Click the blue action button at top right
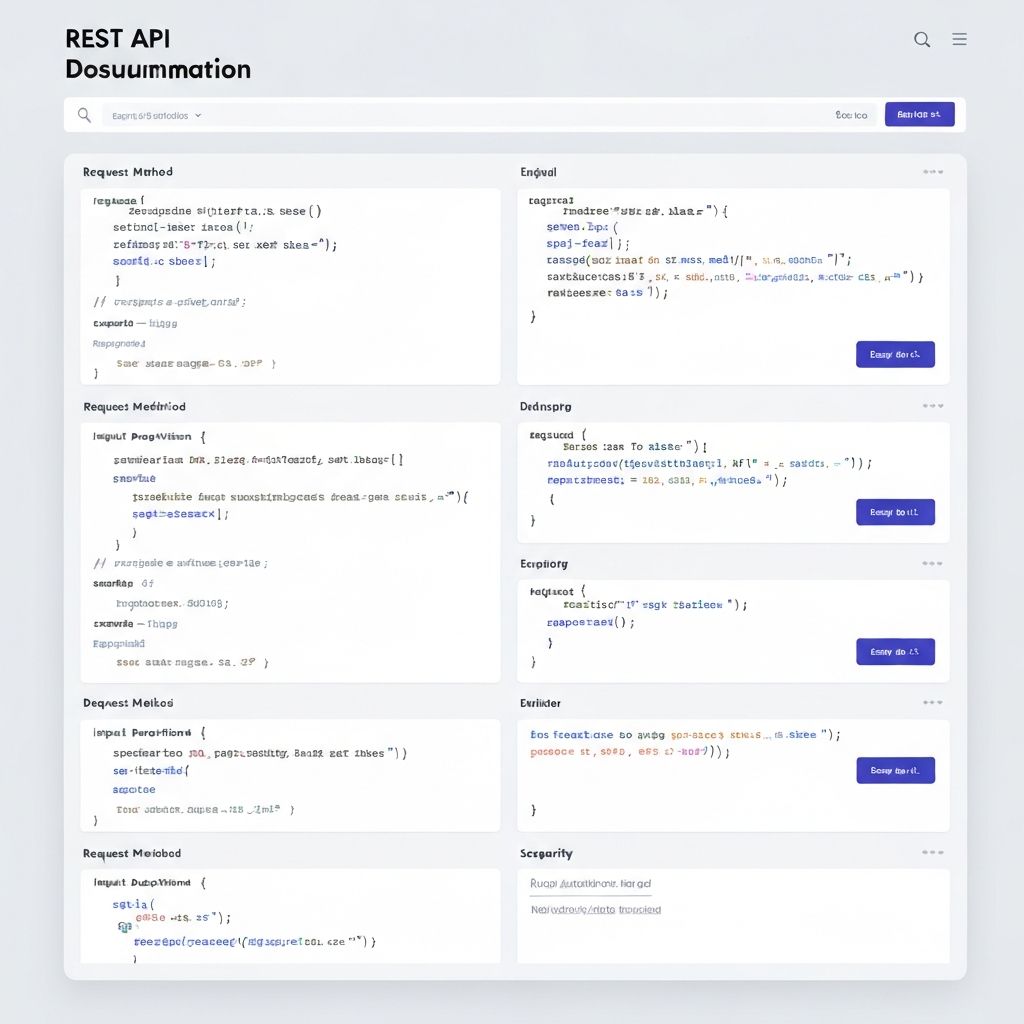 (x=918, y=114)
